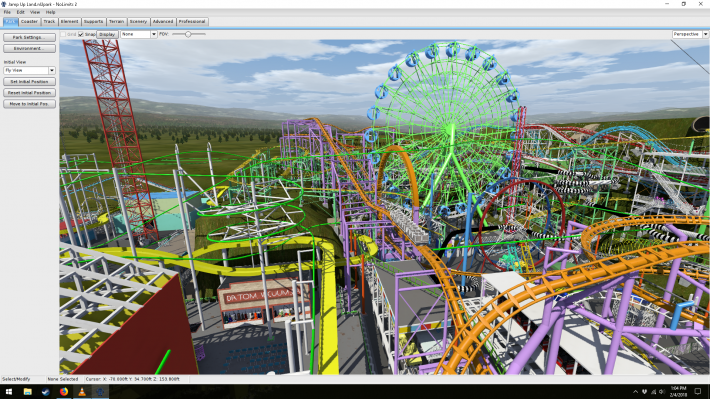The image size is (710, 399).
Task: Switch to the Scenery tab
Action: click(x=138, y=22)
